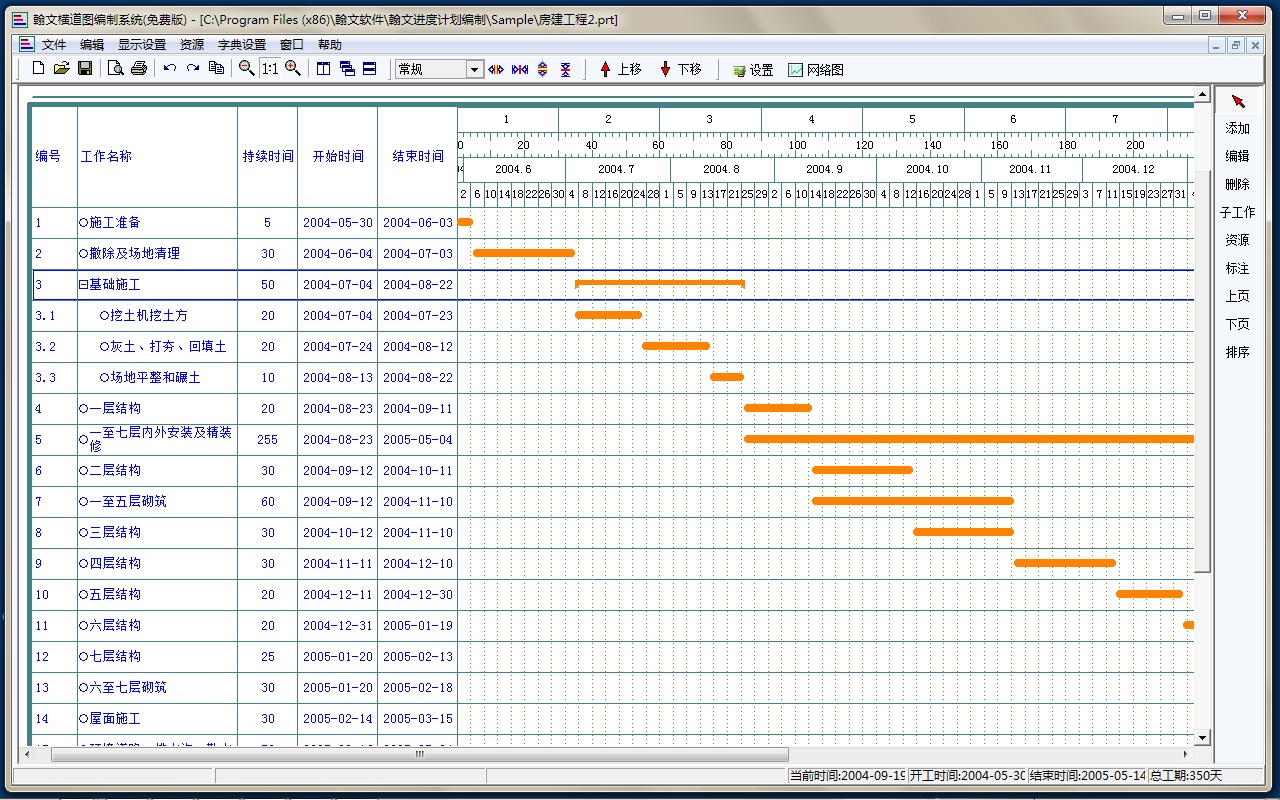Image resolution: width=1280 pixels, height=800 pixels.
Task: Save the project with the floppy disk icon
Action: (x=85, y=69)
